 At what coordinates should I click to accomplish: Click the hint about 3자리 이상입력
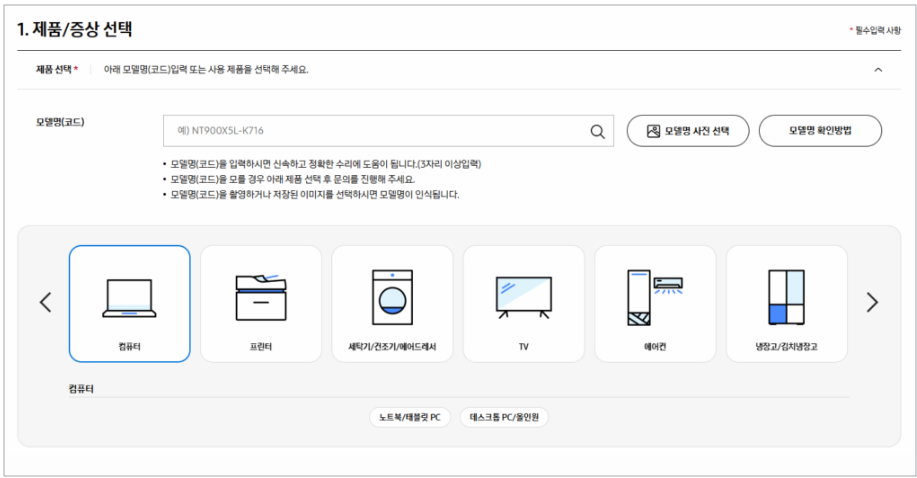[326, 164]
